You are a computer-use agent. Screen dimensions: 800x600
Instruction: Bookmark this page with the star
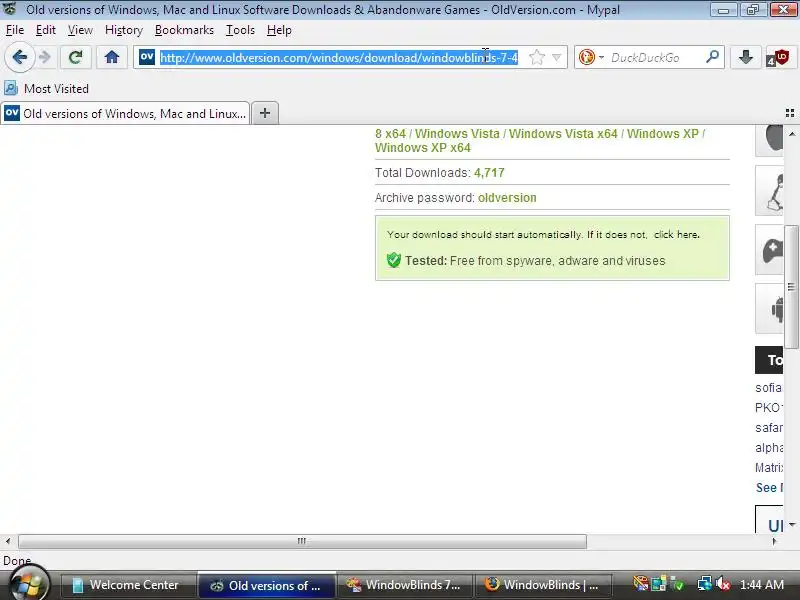(537, 57)
